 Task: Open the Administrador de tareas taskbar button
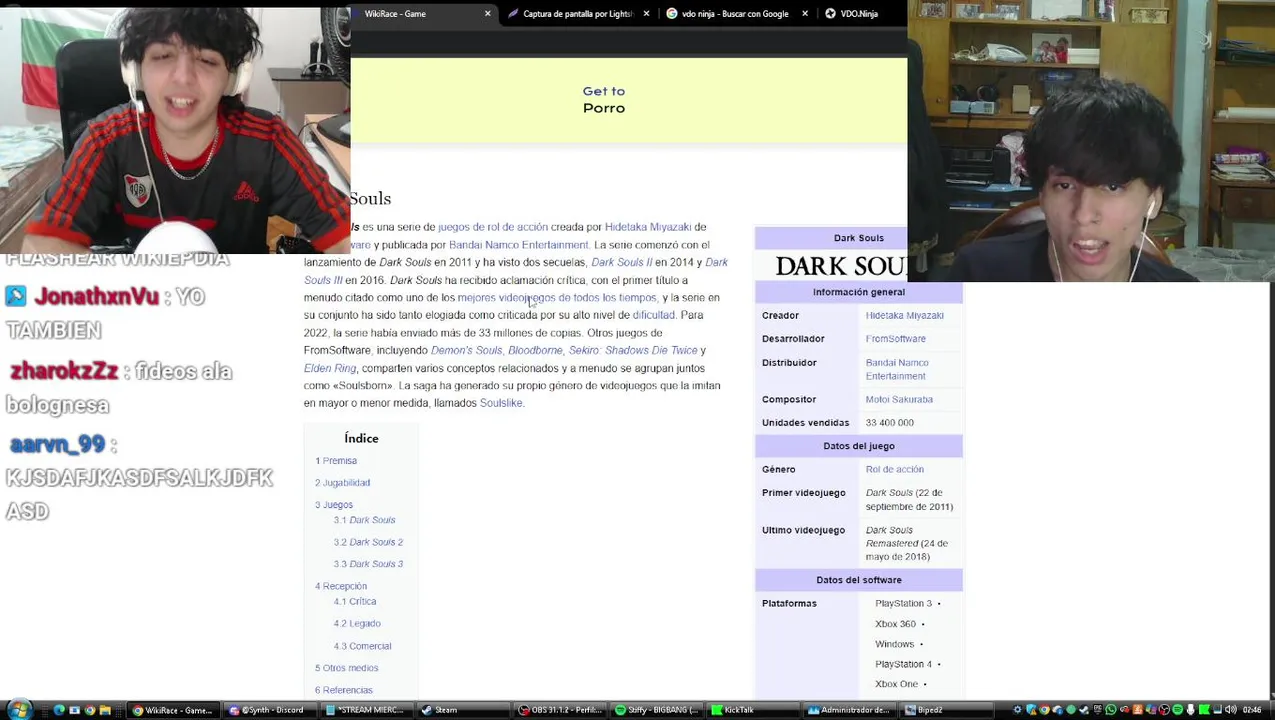tap(849, 711)
